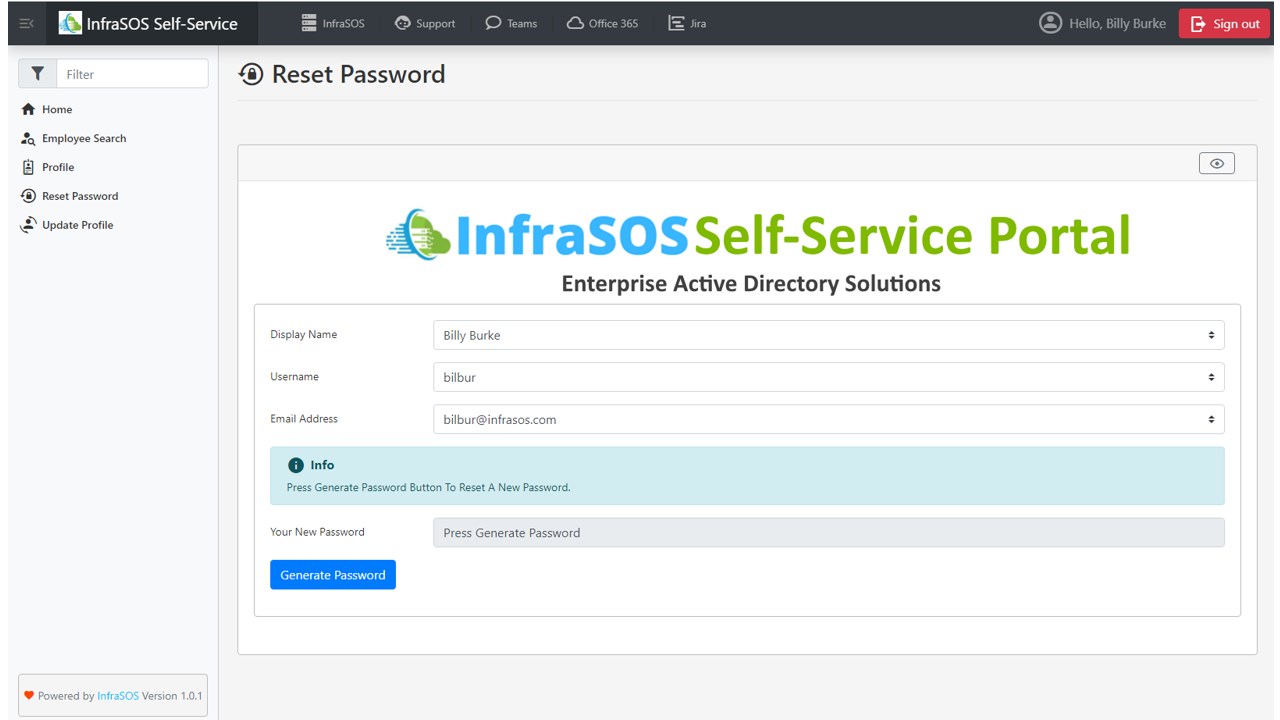Expand the Username dropdown

click(828, 377)
